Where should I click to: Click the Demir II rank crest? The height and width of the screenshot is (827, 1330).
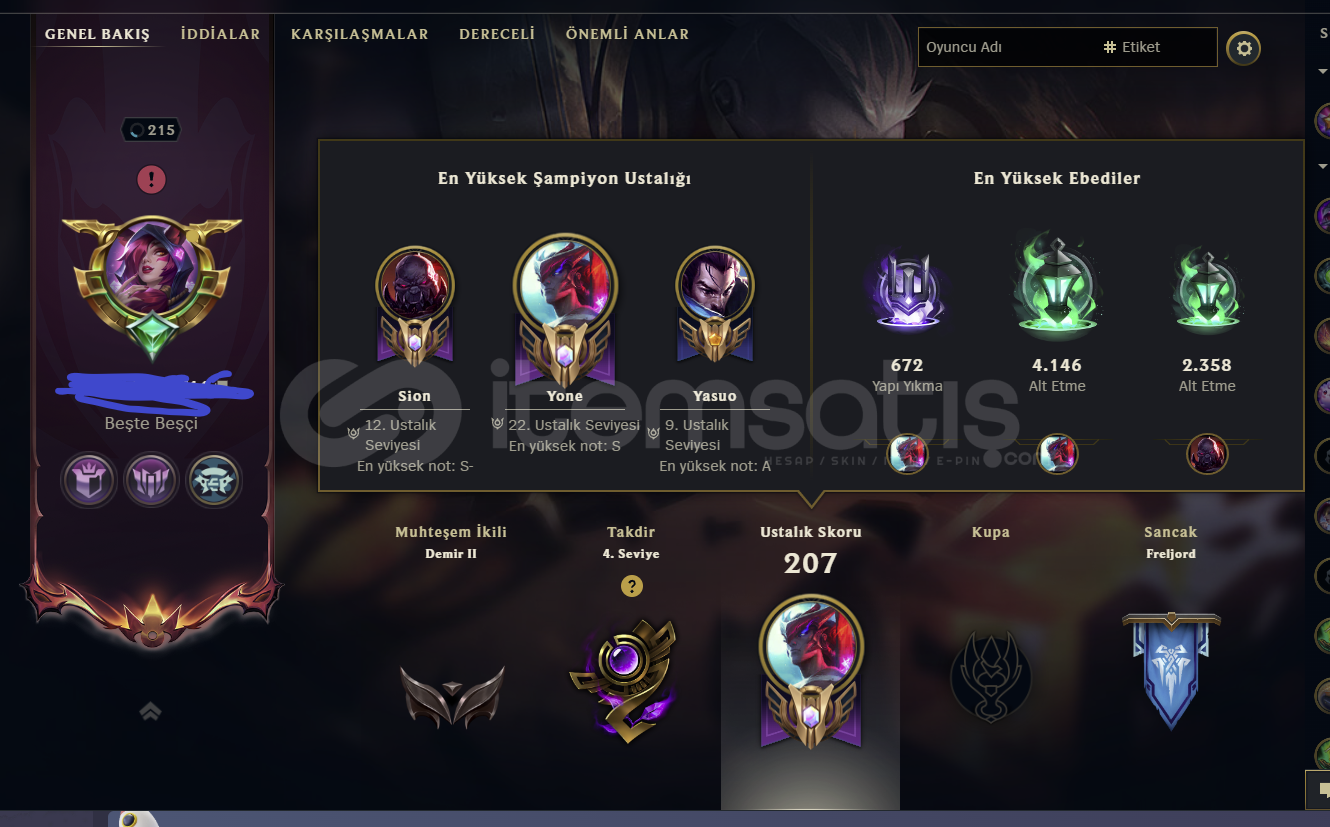coord(451,696)
